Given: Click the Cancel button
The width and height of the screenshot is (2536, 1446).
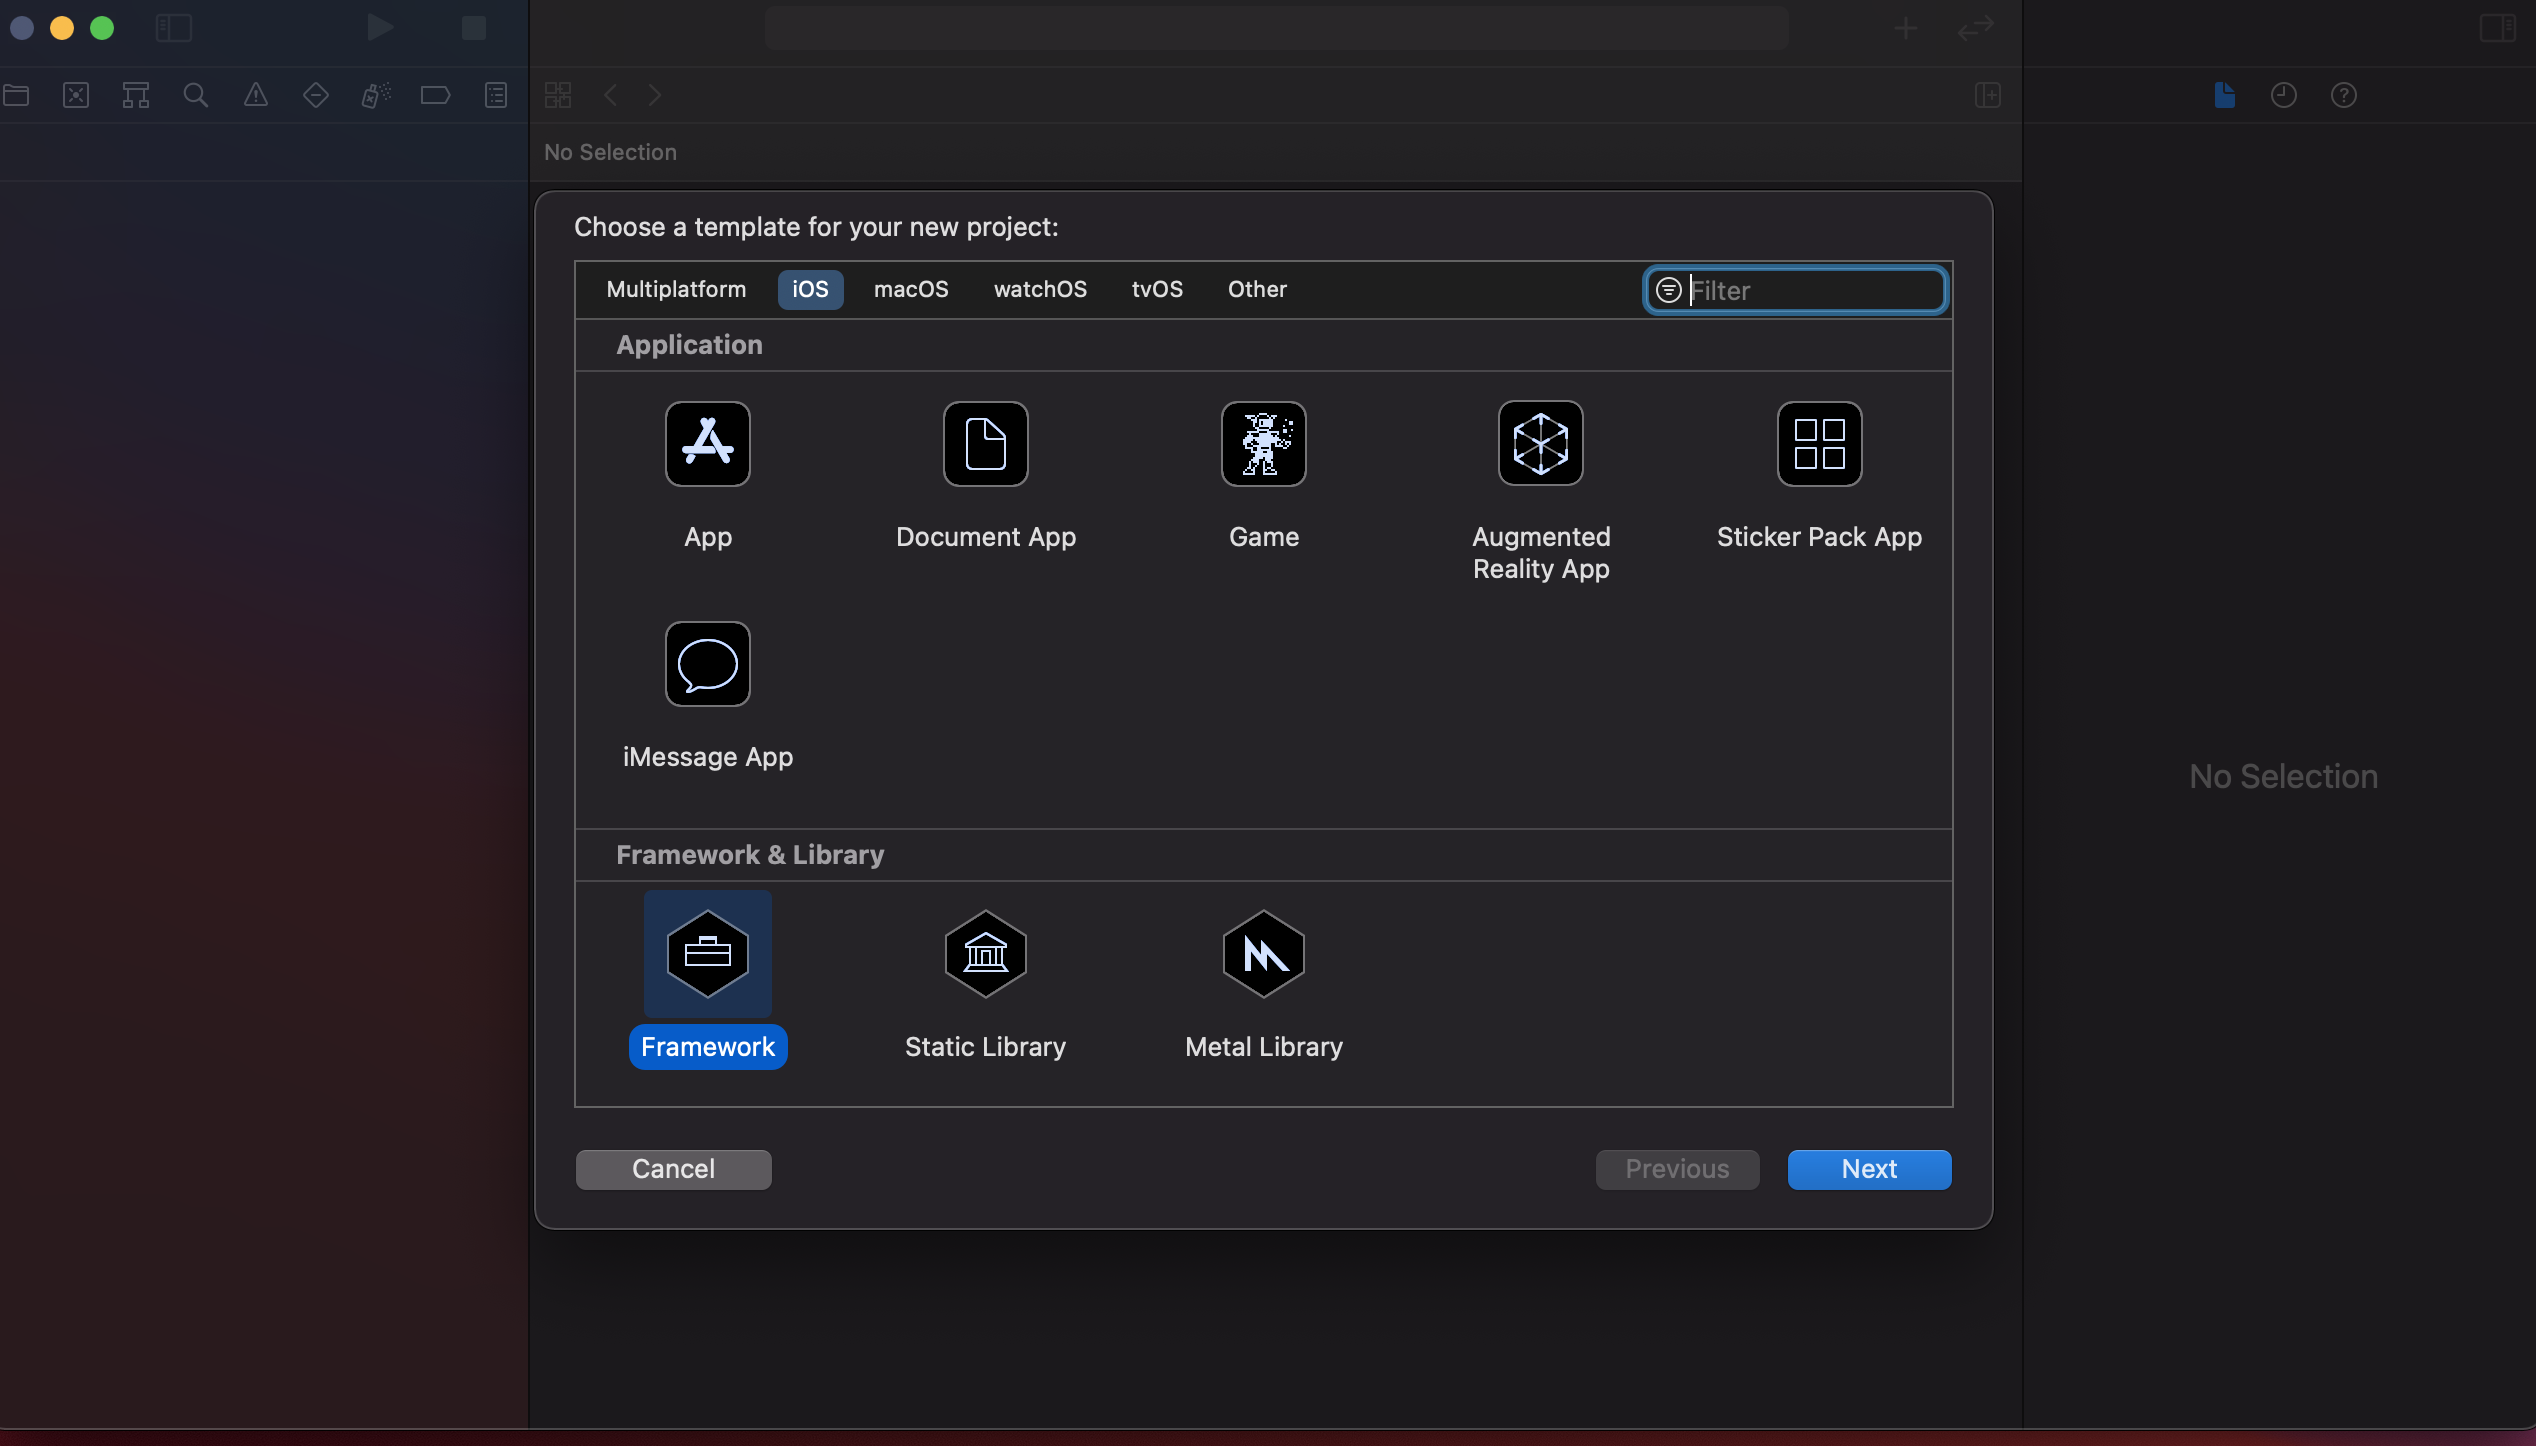Looking at the screenshot, I should (x=673, y=1169).
